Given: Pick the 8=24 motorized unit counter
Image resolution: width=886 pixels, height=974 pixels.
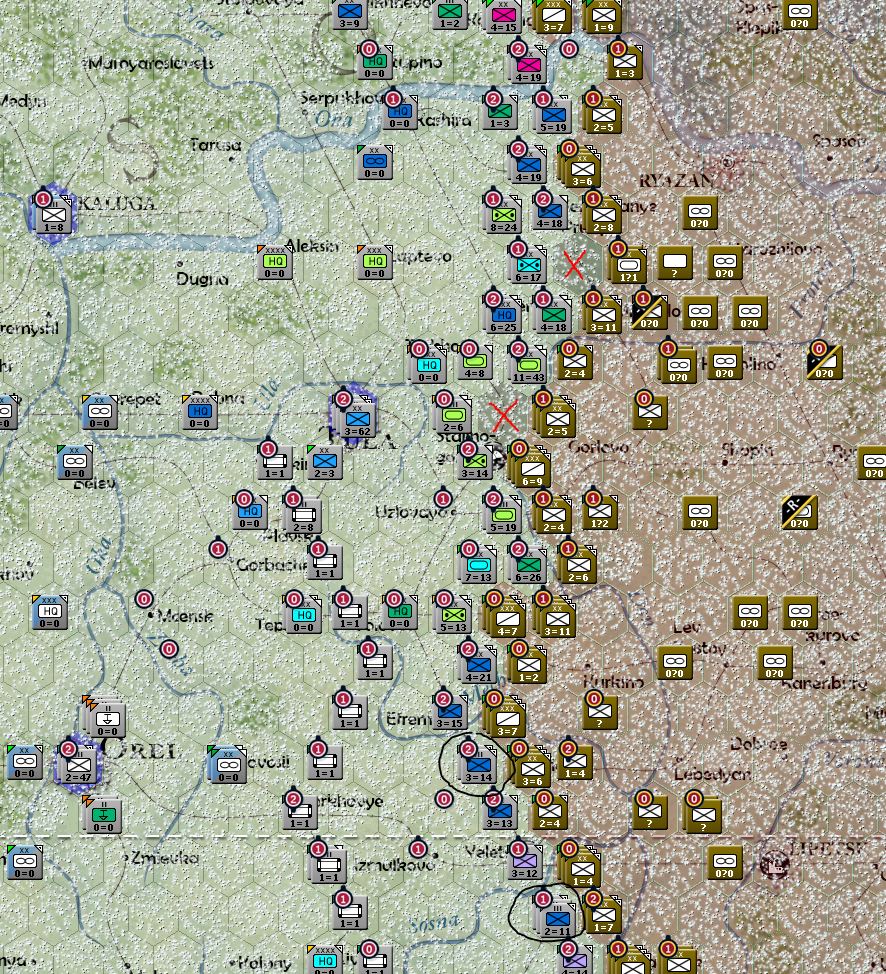Looking at the screenshot, I should click(x=503, y=215).
